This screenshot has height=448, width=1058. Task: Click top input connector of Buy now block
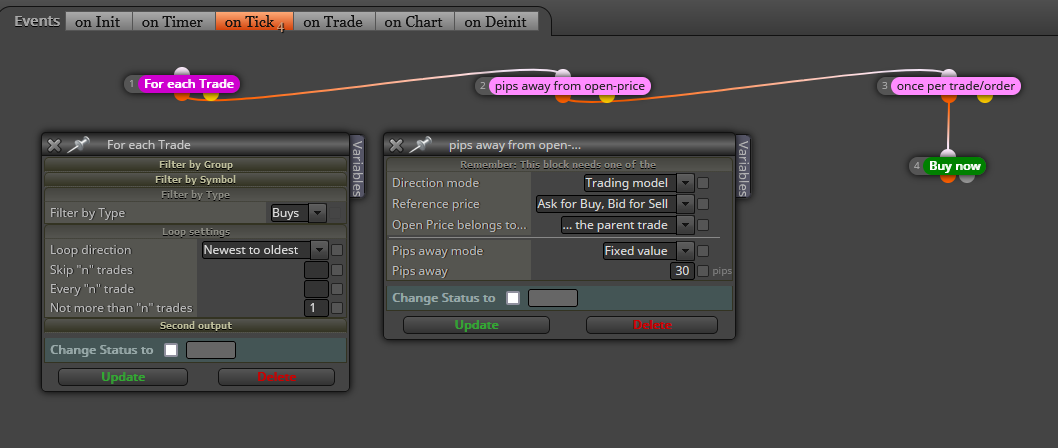948,155
